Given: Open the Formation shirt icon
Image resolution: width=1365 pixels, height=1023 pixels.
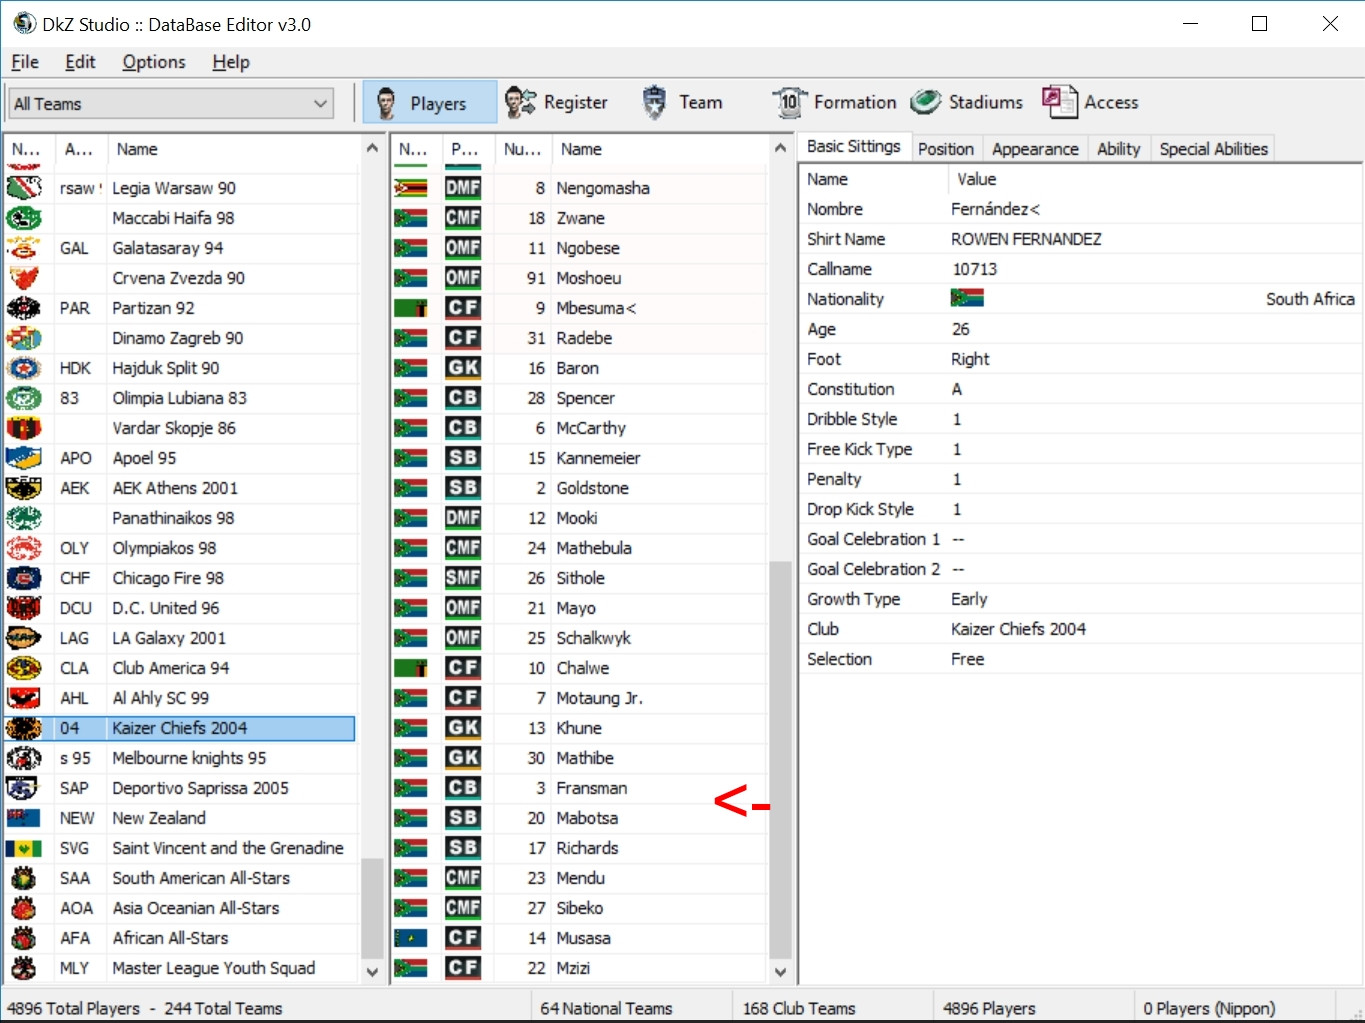Looking at the screenshot, I should coord(789,102).
